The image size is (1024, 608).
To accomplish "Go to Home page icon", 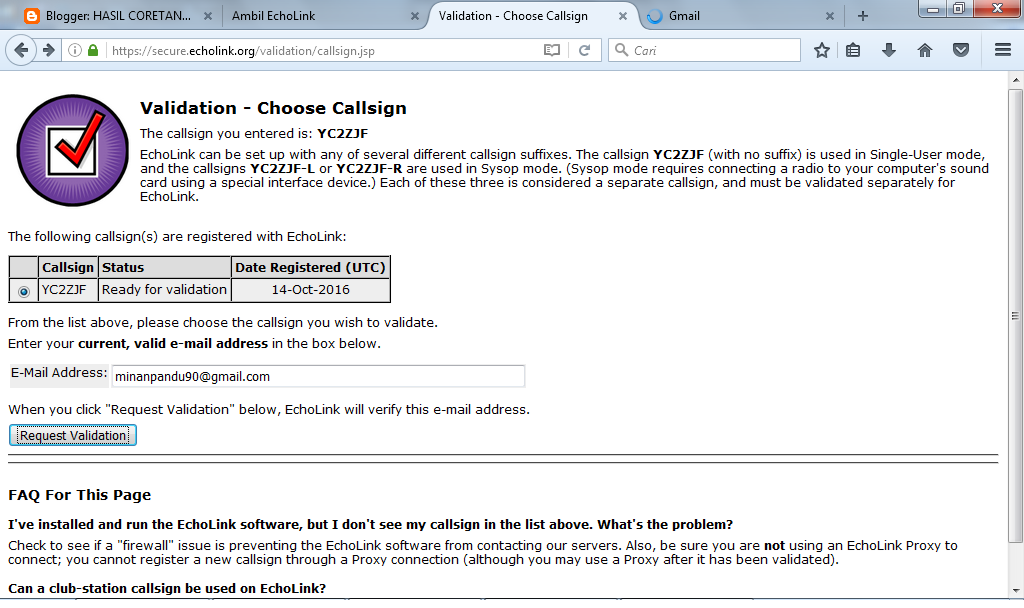I will click(925, 50).
